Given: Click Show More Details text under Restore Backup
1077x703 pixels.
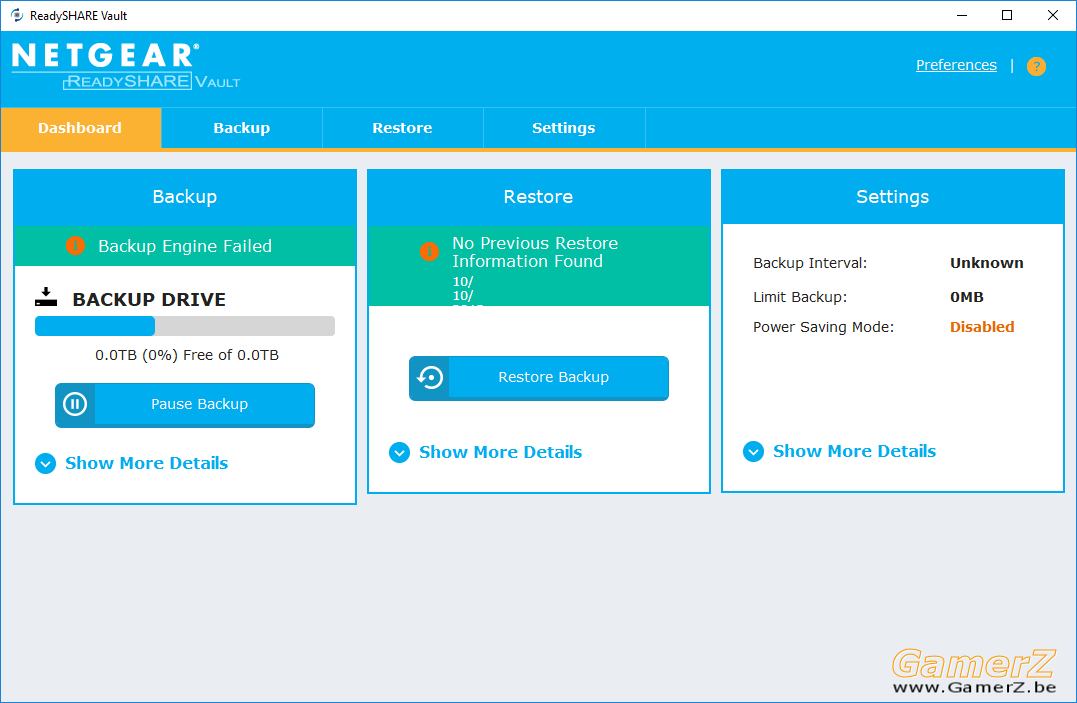Looking at the screenshot, I should pyautogui.click(x=501, y=452).
